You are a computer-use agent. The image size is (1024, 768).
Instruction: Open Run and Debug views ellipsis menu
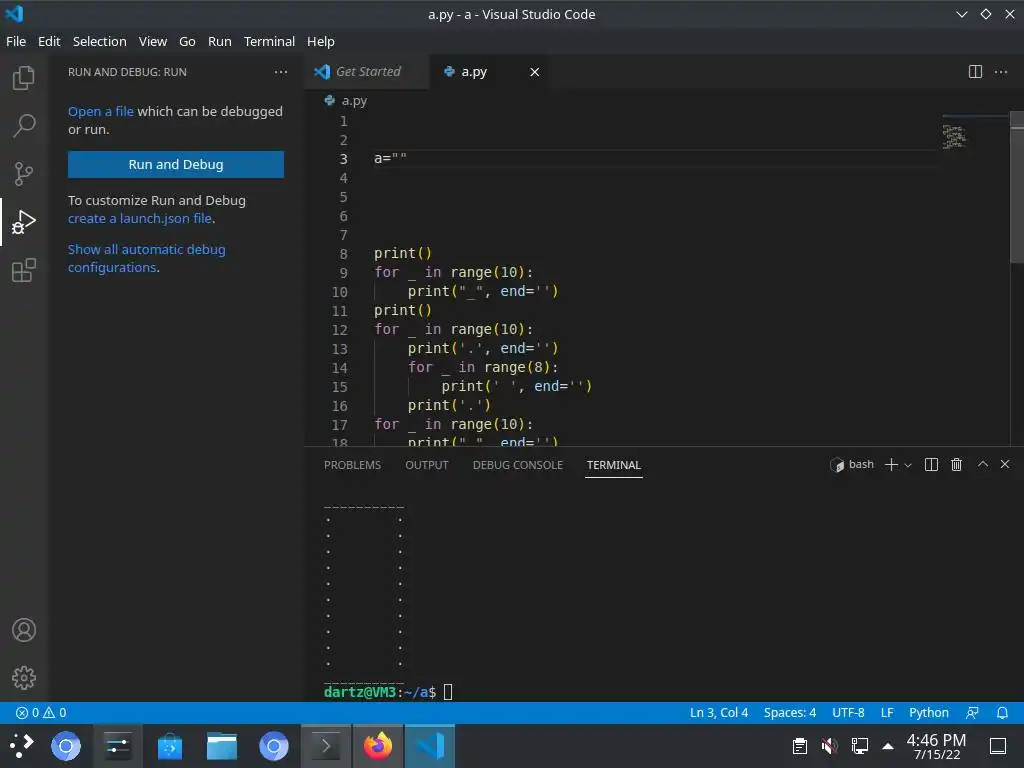pos(281,72)
